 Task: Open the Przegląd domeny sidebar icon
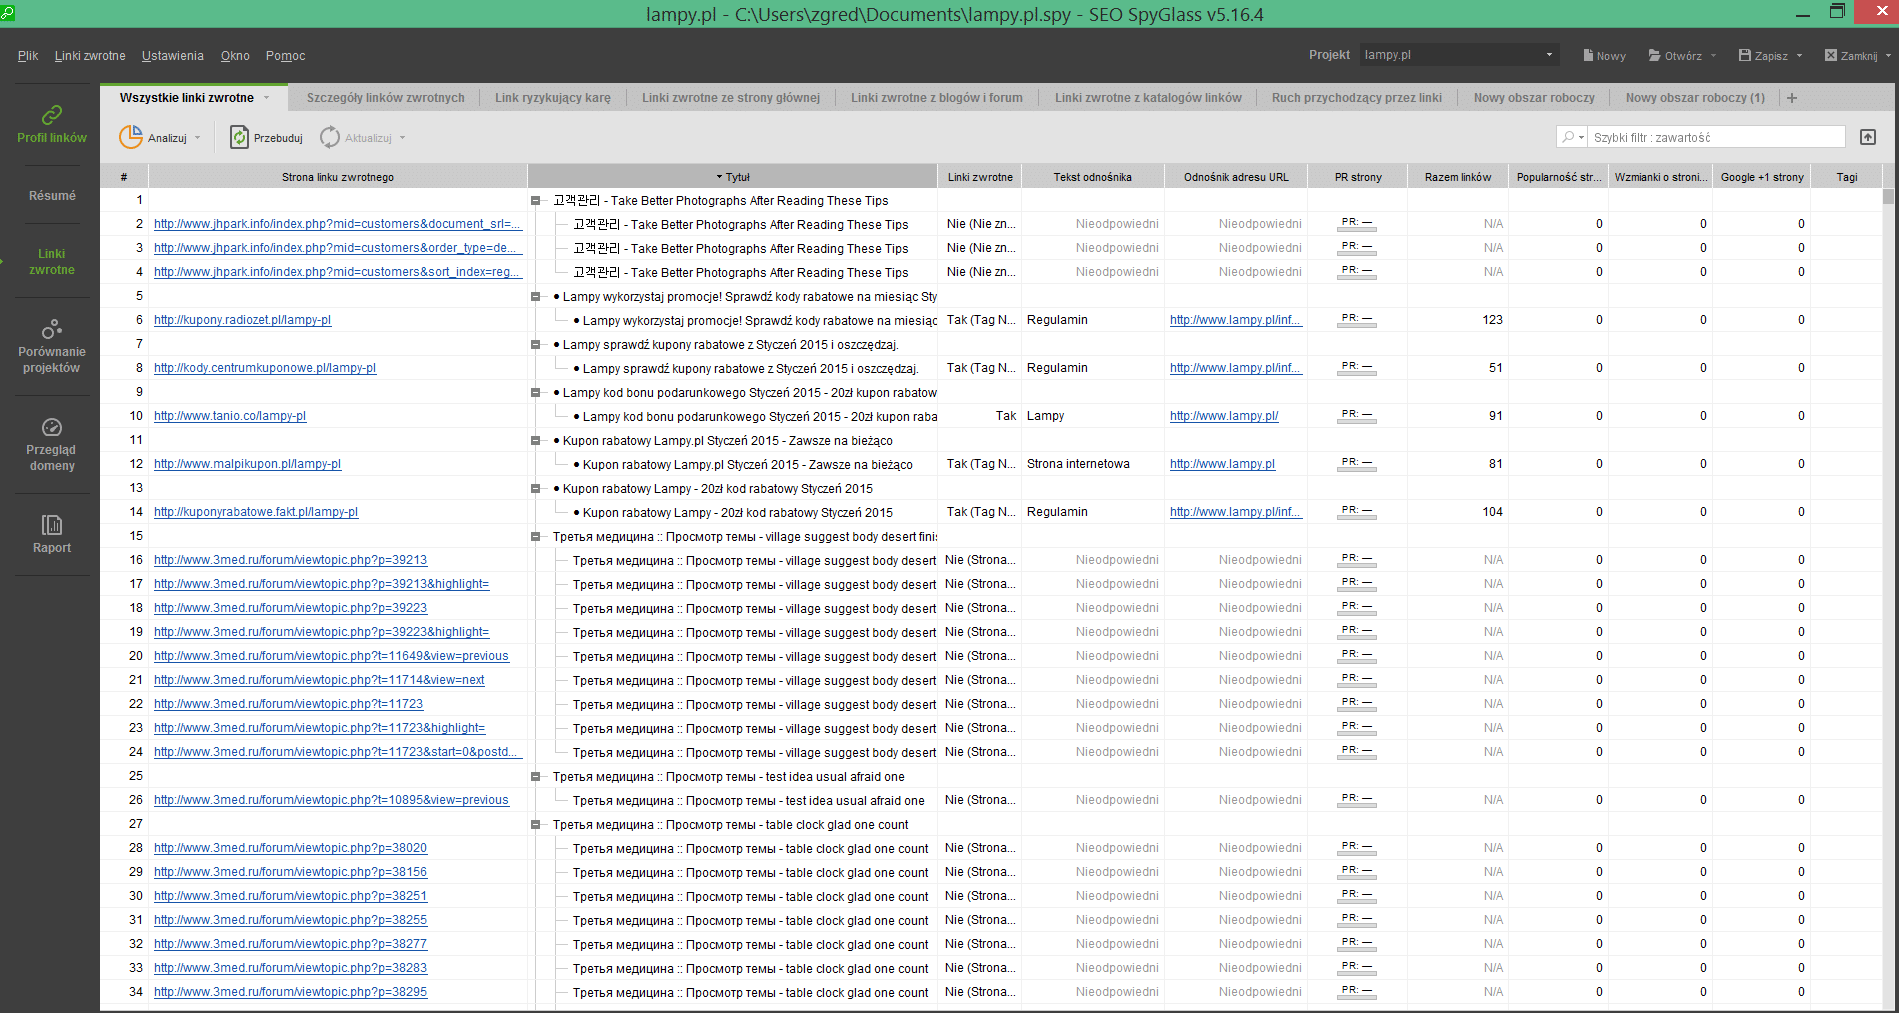[x=52, y=427]
